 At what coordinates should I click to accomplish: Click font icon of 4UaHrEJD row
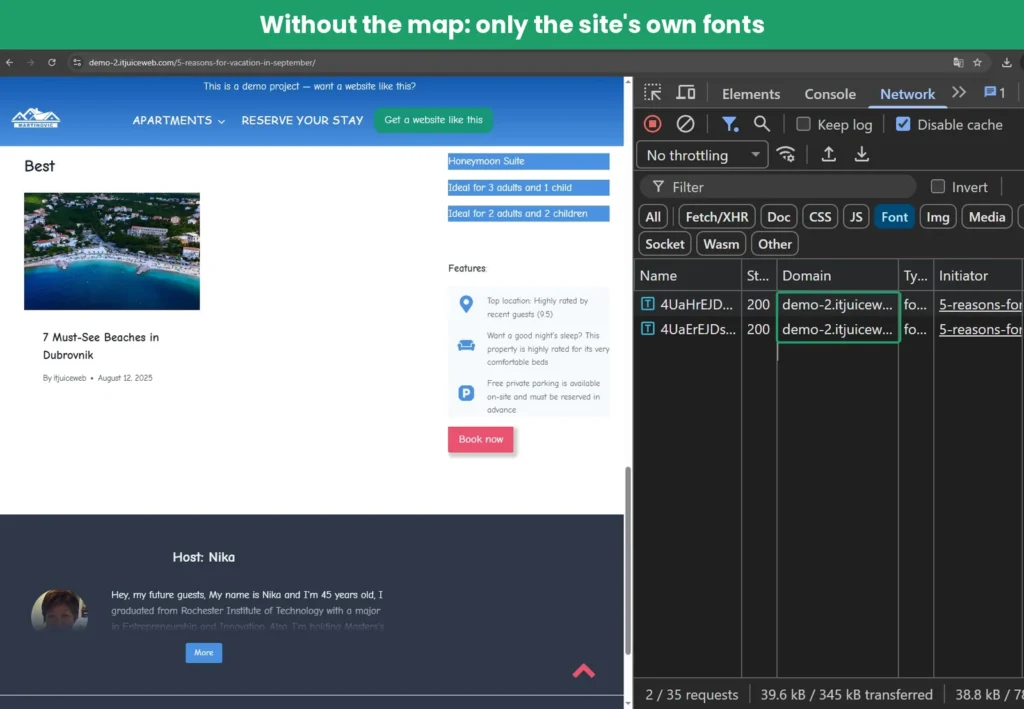[x=647, y=304]
